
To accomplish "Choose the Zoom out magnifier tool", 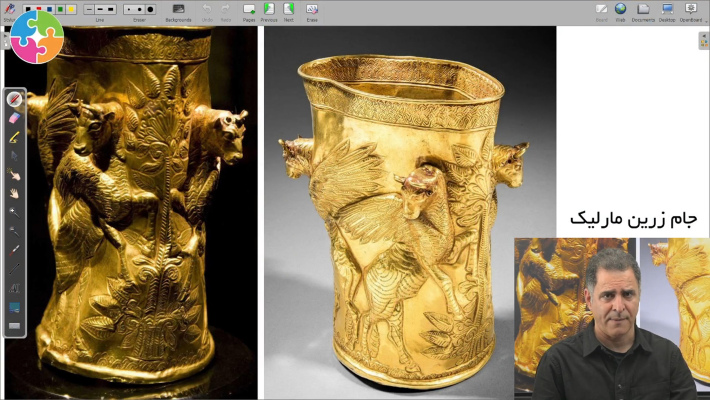I will [14, 231].
